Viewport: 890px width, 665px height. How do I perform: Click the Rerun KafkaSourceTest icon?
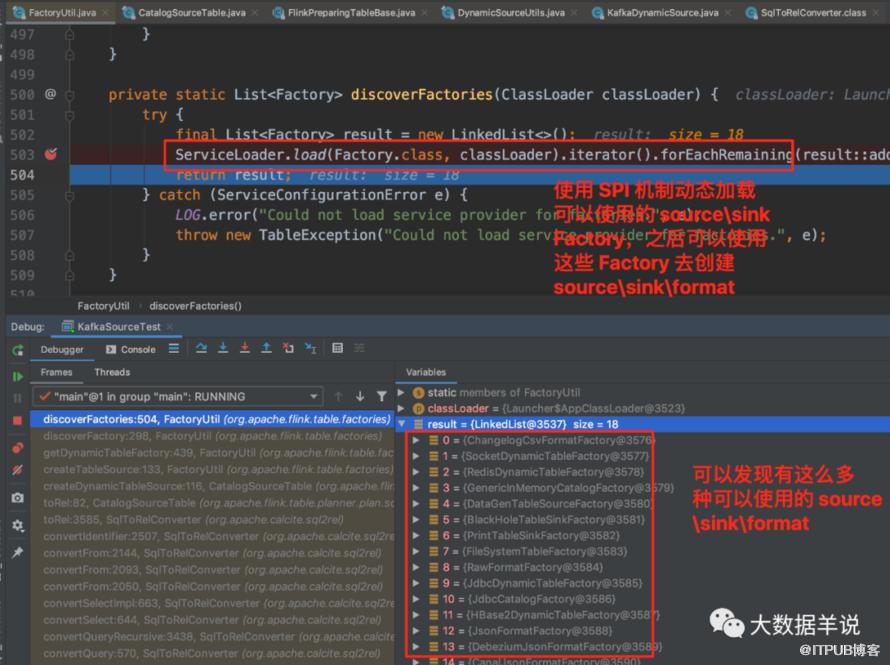[18, 350]
